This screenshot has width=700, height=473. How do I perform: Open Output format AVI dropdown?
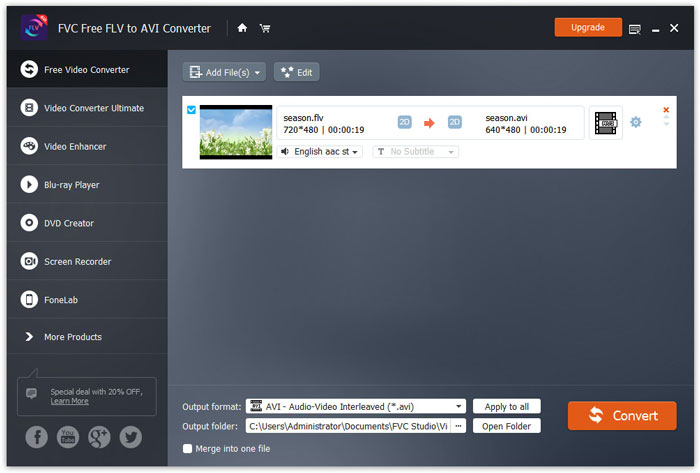[x=356, y=407]
